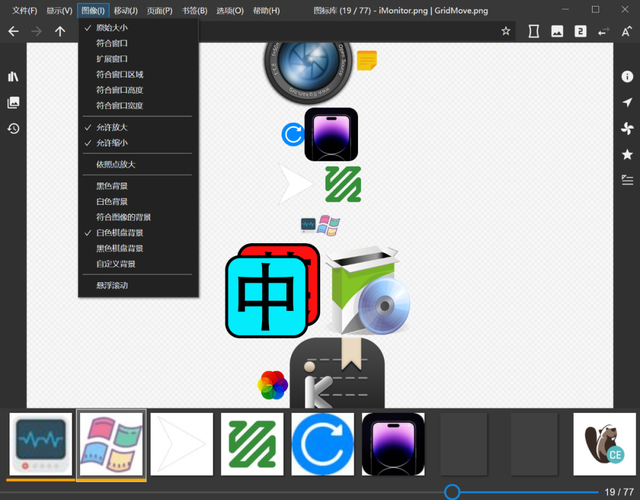
Task: Expand the 书签(B) menu
Action: point(195,11)
